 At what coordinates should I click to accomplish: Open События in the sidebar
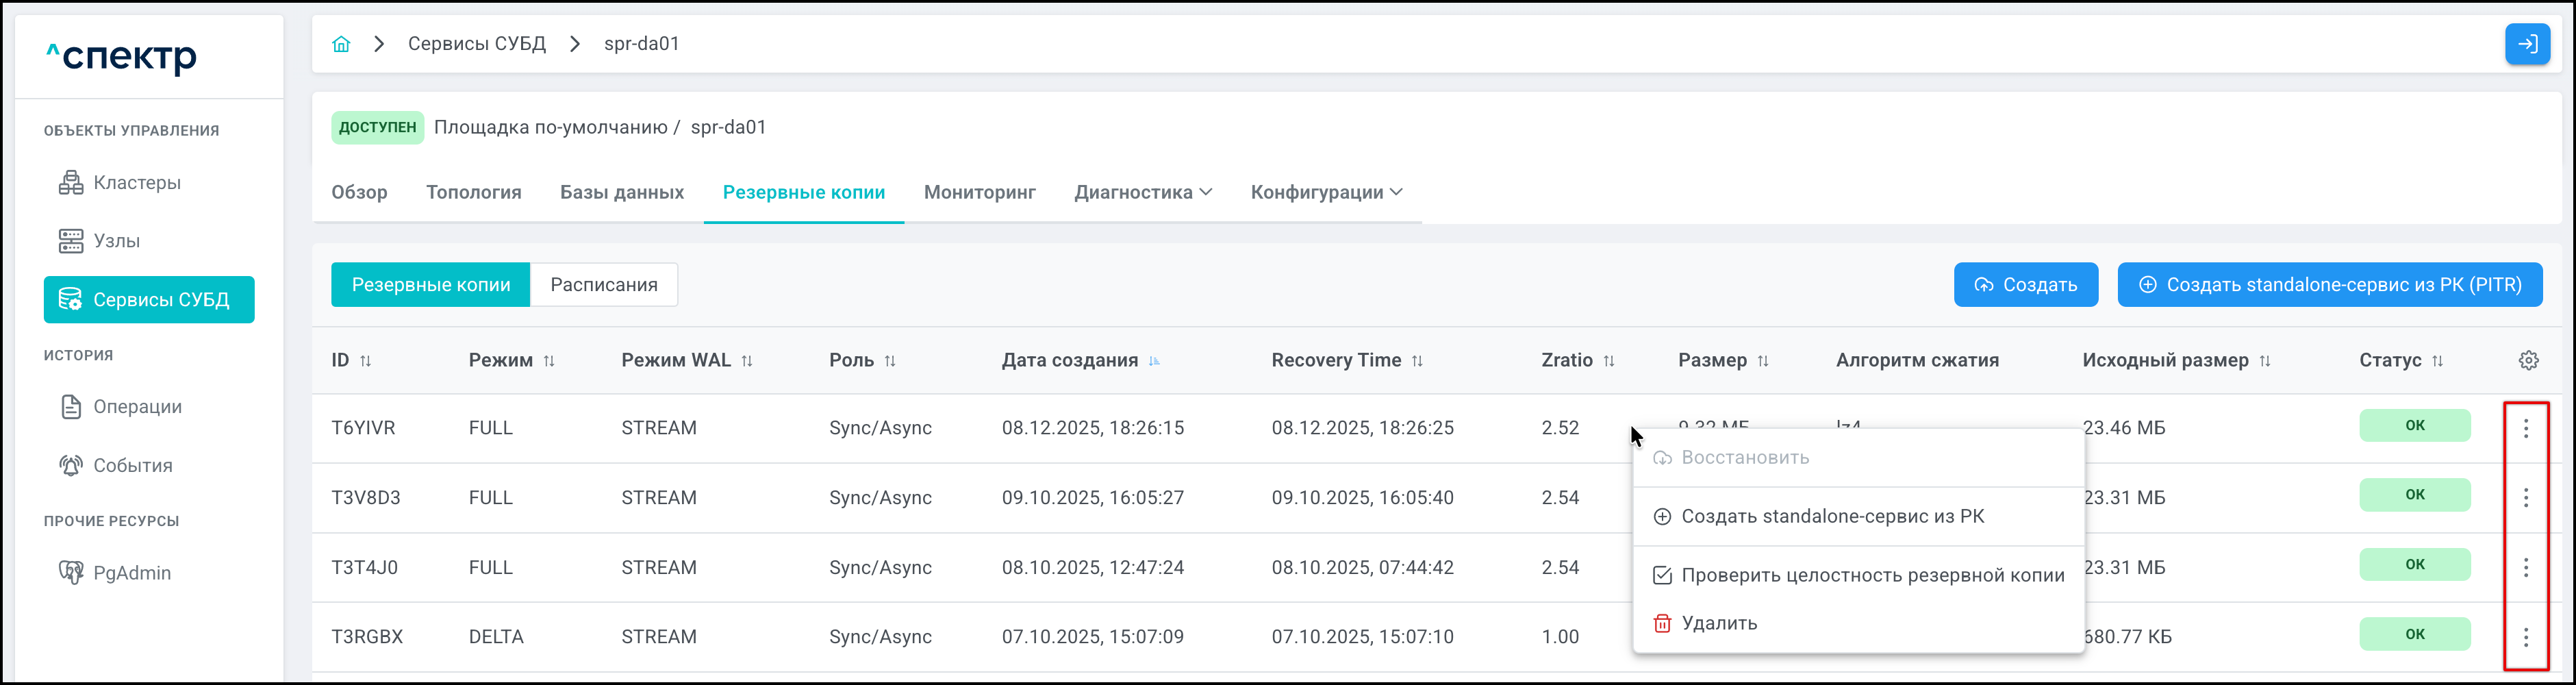(132, 466)
